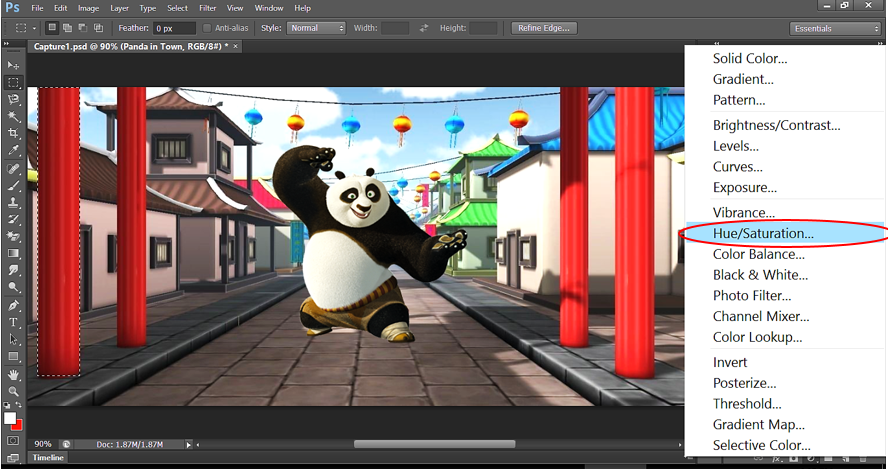This screenshot has width=888, height=471.
Task: Open the status bar info arrow menu
Action: [189, 444]
